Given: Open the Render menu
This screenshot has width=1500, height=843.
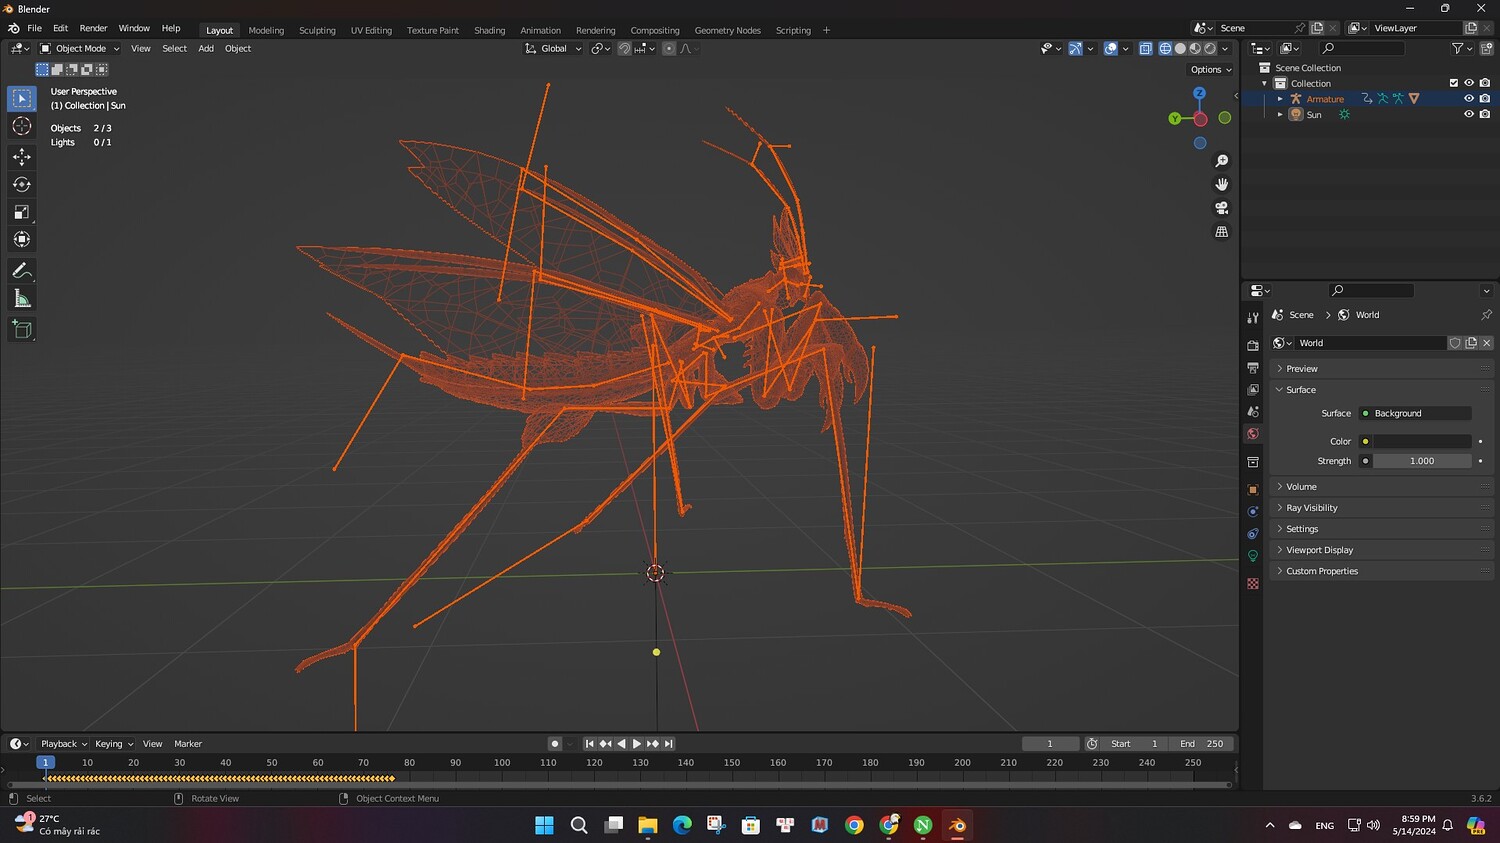Looking at the screenshot, I should (x=93, y=28).
